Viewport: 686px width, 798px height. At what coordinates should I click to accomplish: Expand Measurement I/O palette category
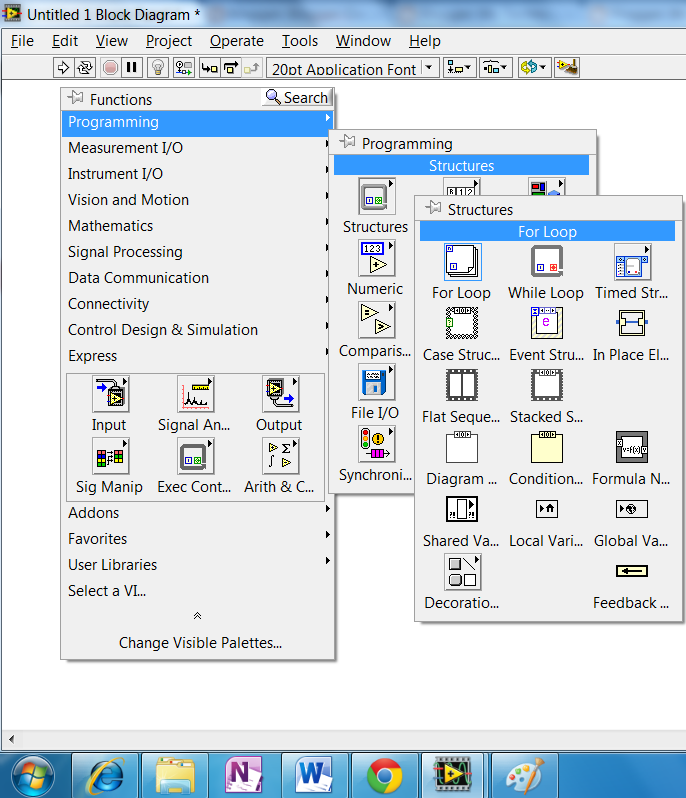[x=197, y=148]
